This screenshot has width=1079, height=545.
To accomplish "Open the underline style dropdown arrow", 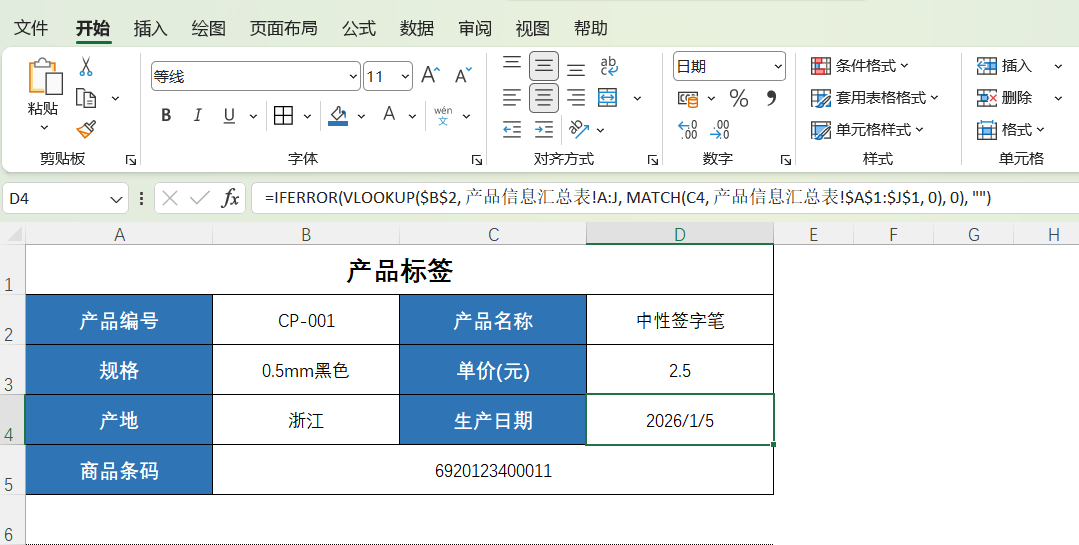I will click(x=253, y=116).
